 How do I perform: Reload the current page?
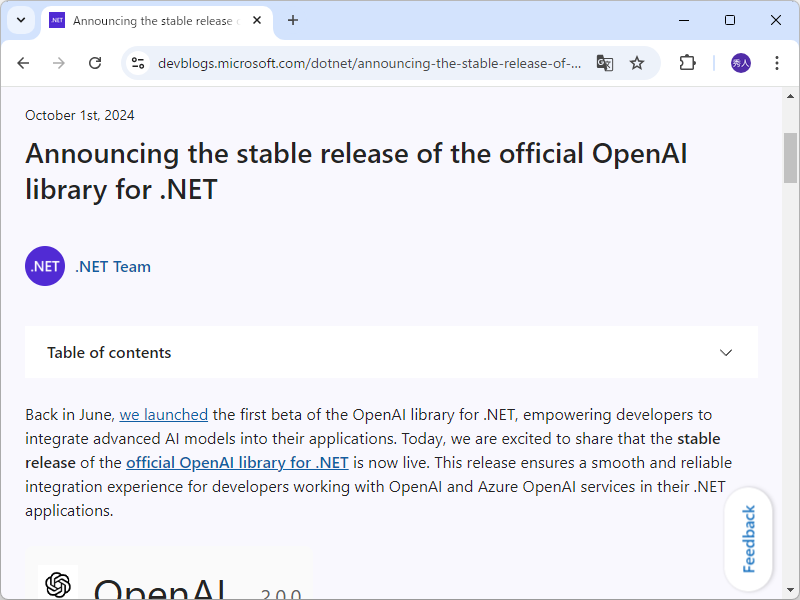tap(95, 62)
